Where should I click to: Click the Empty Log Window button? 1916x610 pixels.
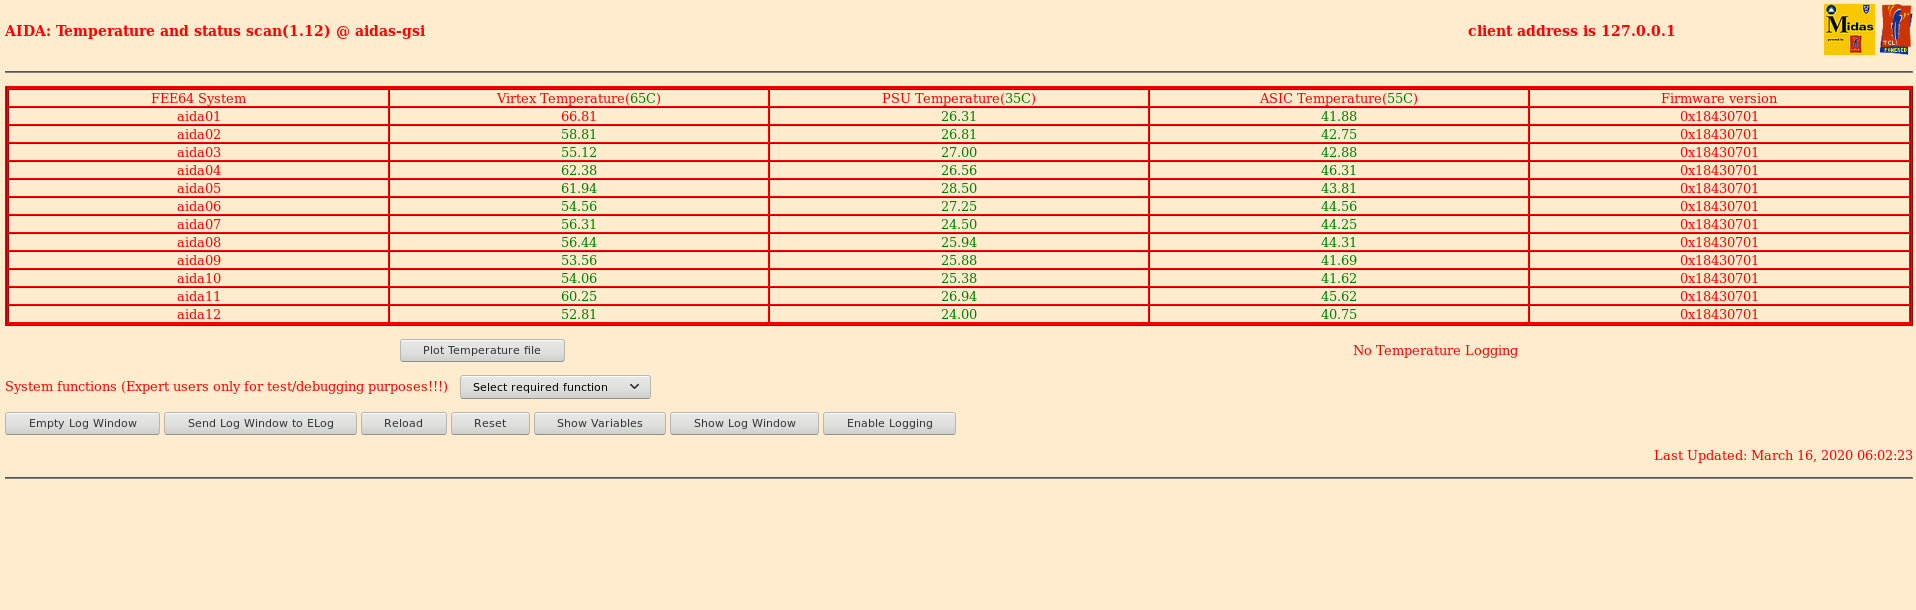(83, 423)
